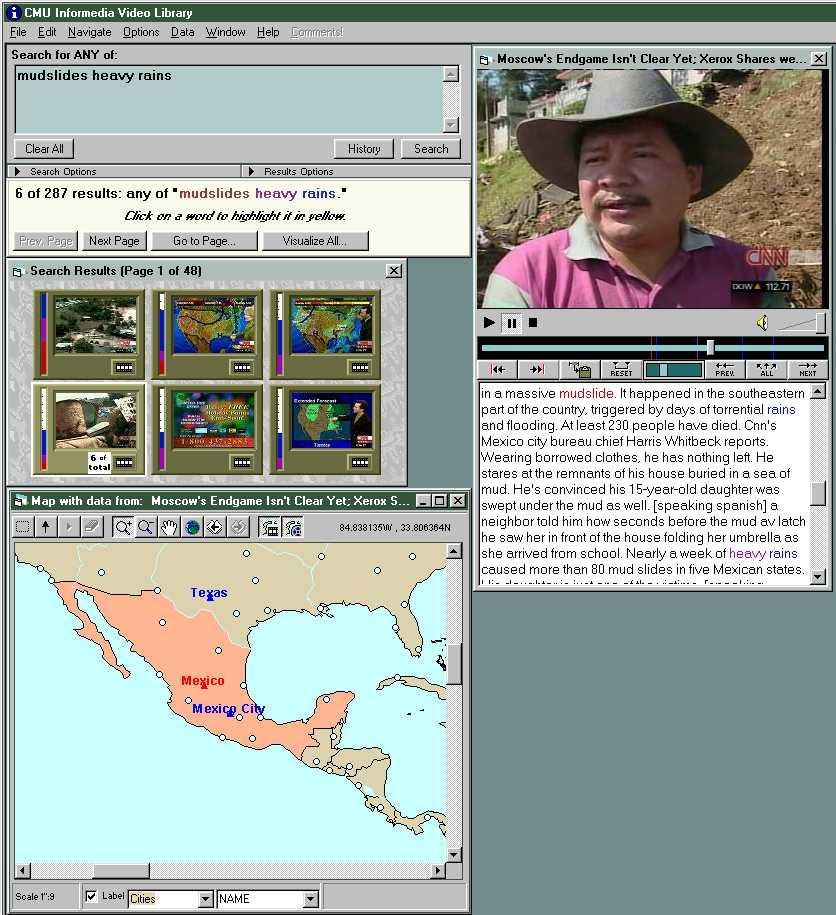836x915 pixels.
Task: Open the Navigate menu
Action: pos(89,32)
